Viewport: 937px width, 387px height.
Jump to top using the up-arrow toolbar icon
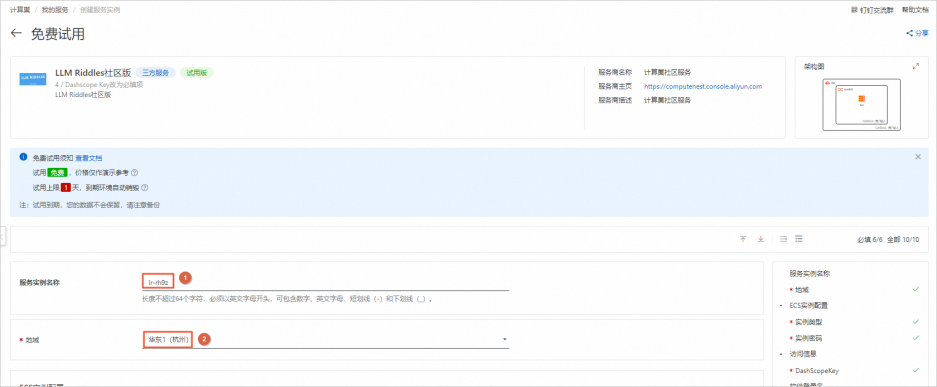click(x=743, y=239)
